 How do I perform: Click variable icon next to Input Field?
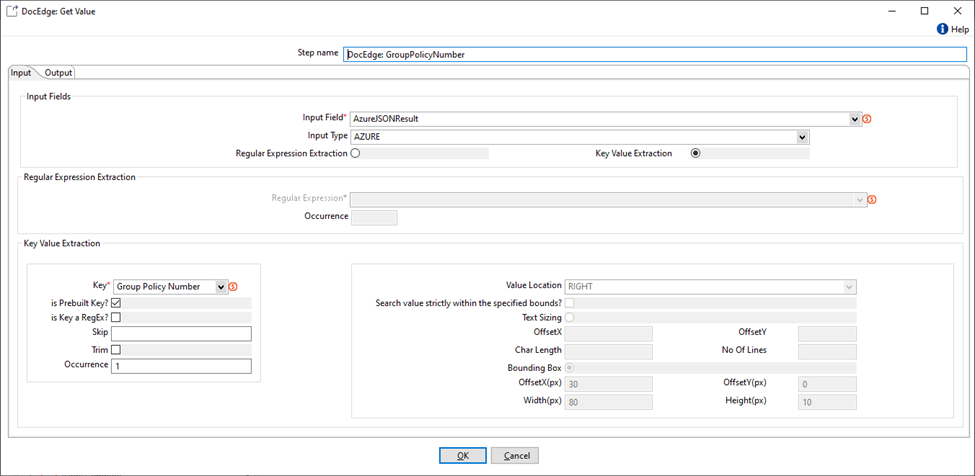pos(867,119)
